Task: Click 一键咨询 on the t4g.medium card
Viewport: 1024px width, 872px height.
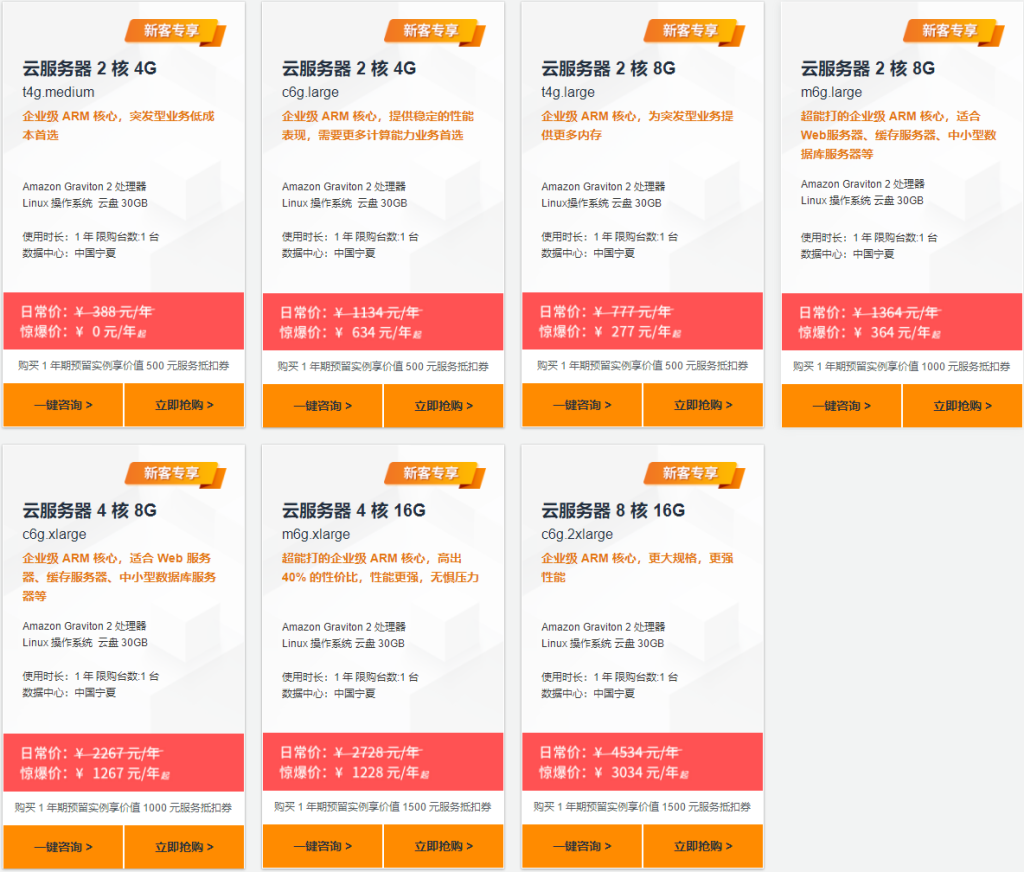Action: coord(63,405)
